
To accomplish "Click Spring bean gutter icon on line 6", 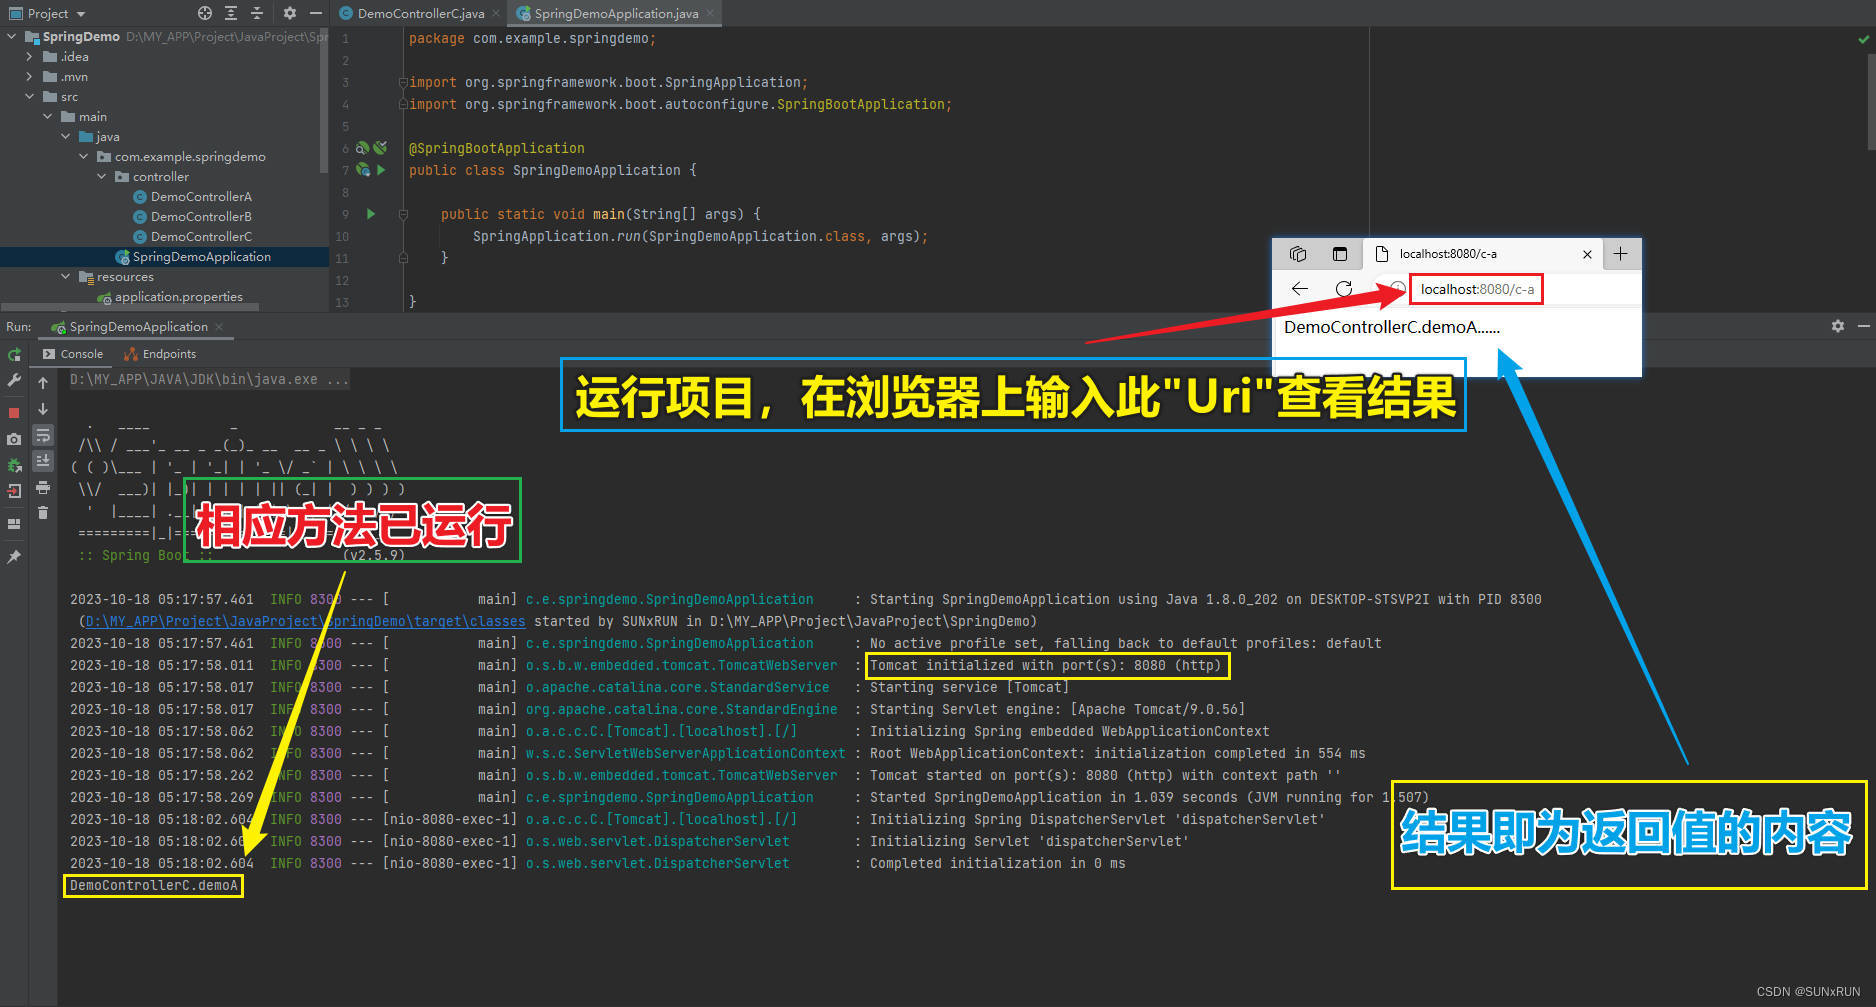I will tap(362, 148).
